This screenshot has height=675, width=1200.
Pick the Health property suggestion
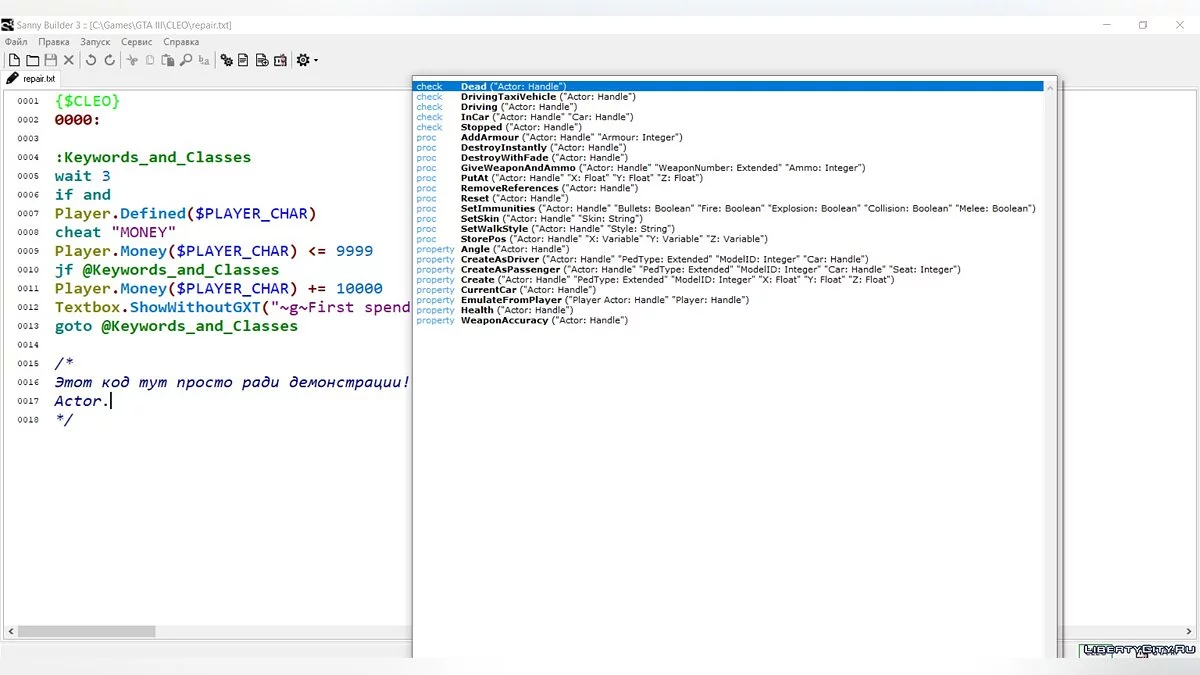click(477, 310)
